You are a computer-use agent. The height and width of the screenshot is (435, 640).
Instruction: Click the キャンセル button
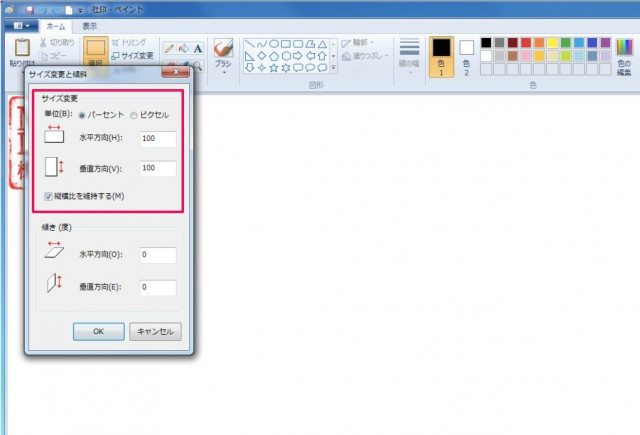pos(155,331)
